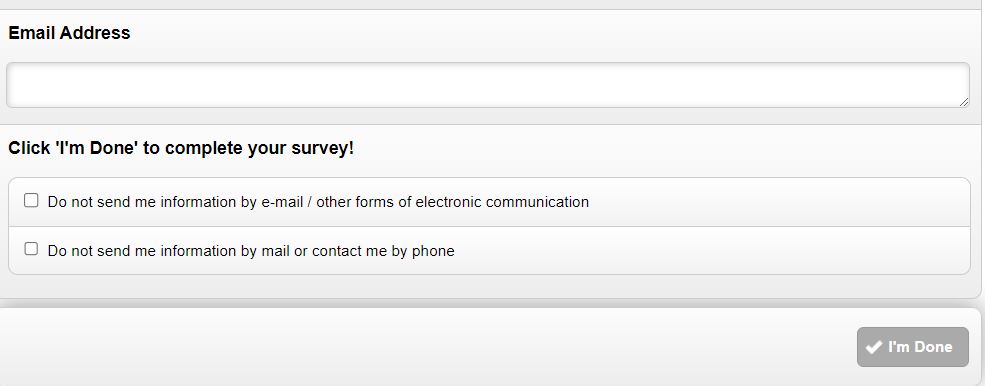
Task: Click the resize grip of the email box
Action: click(964, 102)
